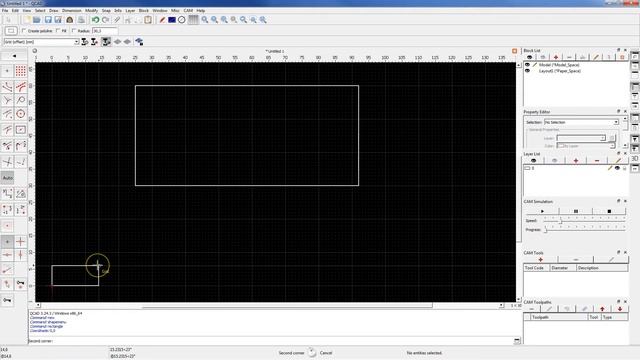Play the CAM simulation

pos(542,211)
